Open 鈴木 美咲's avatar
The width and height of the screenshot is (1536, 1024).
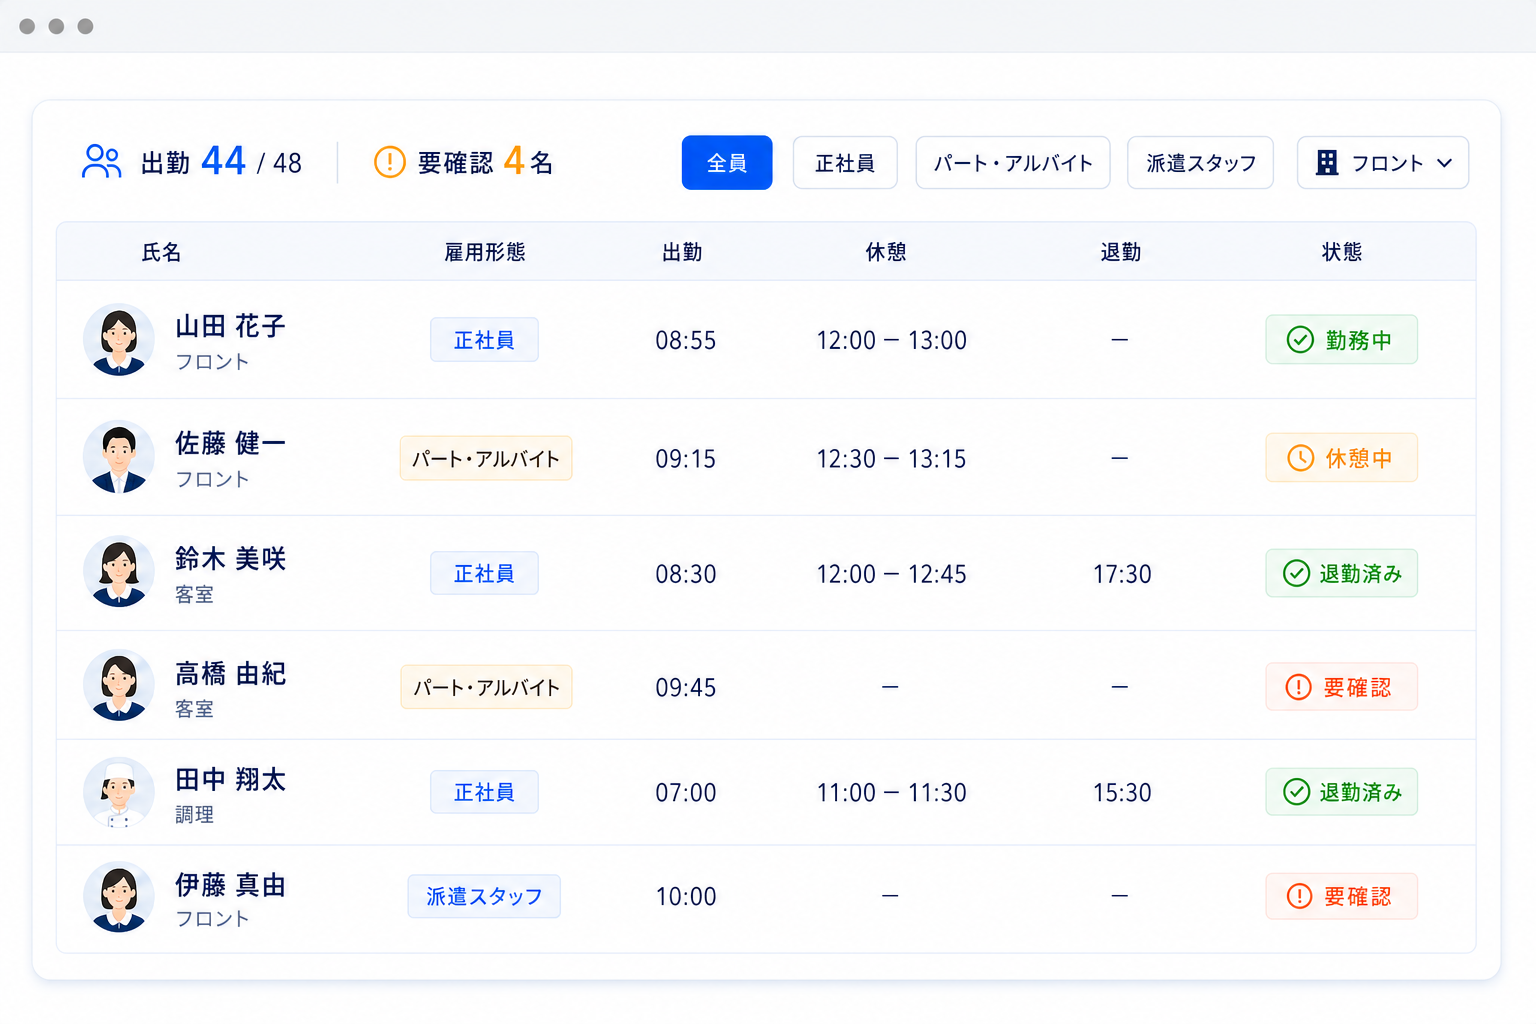119,572
